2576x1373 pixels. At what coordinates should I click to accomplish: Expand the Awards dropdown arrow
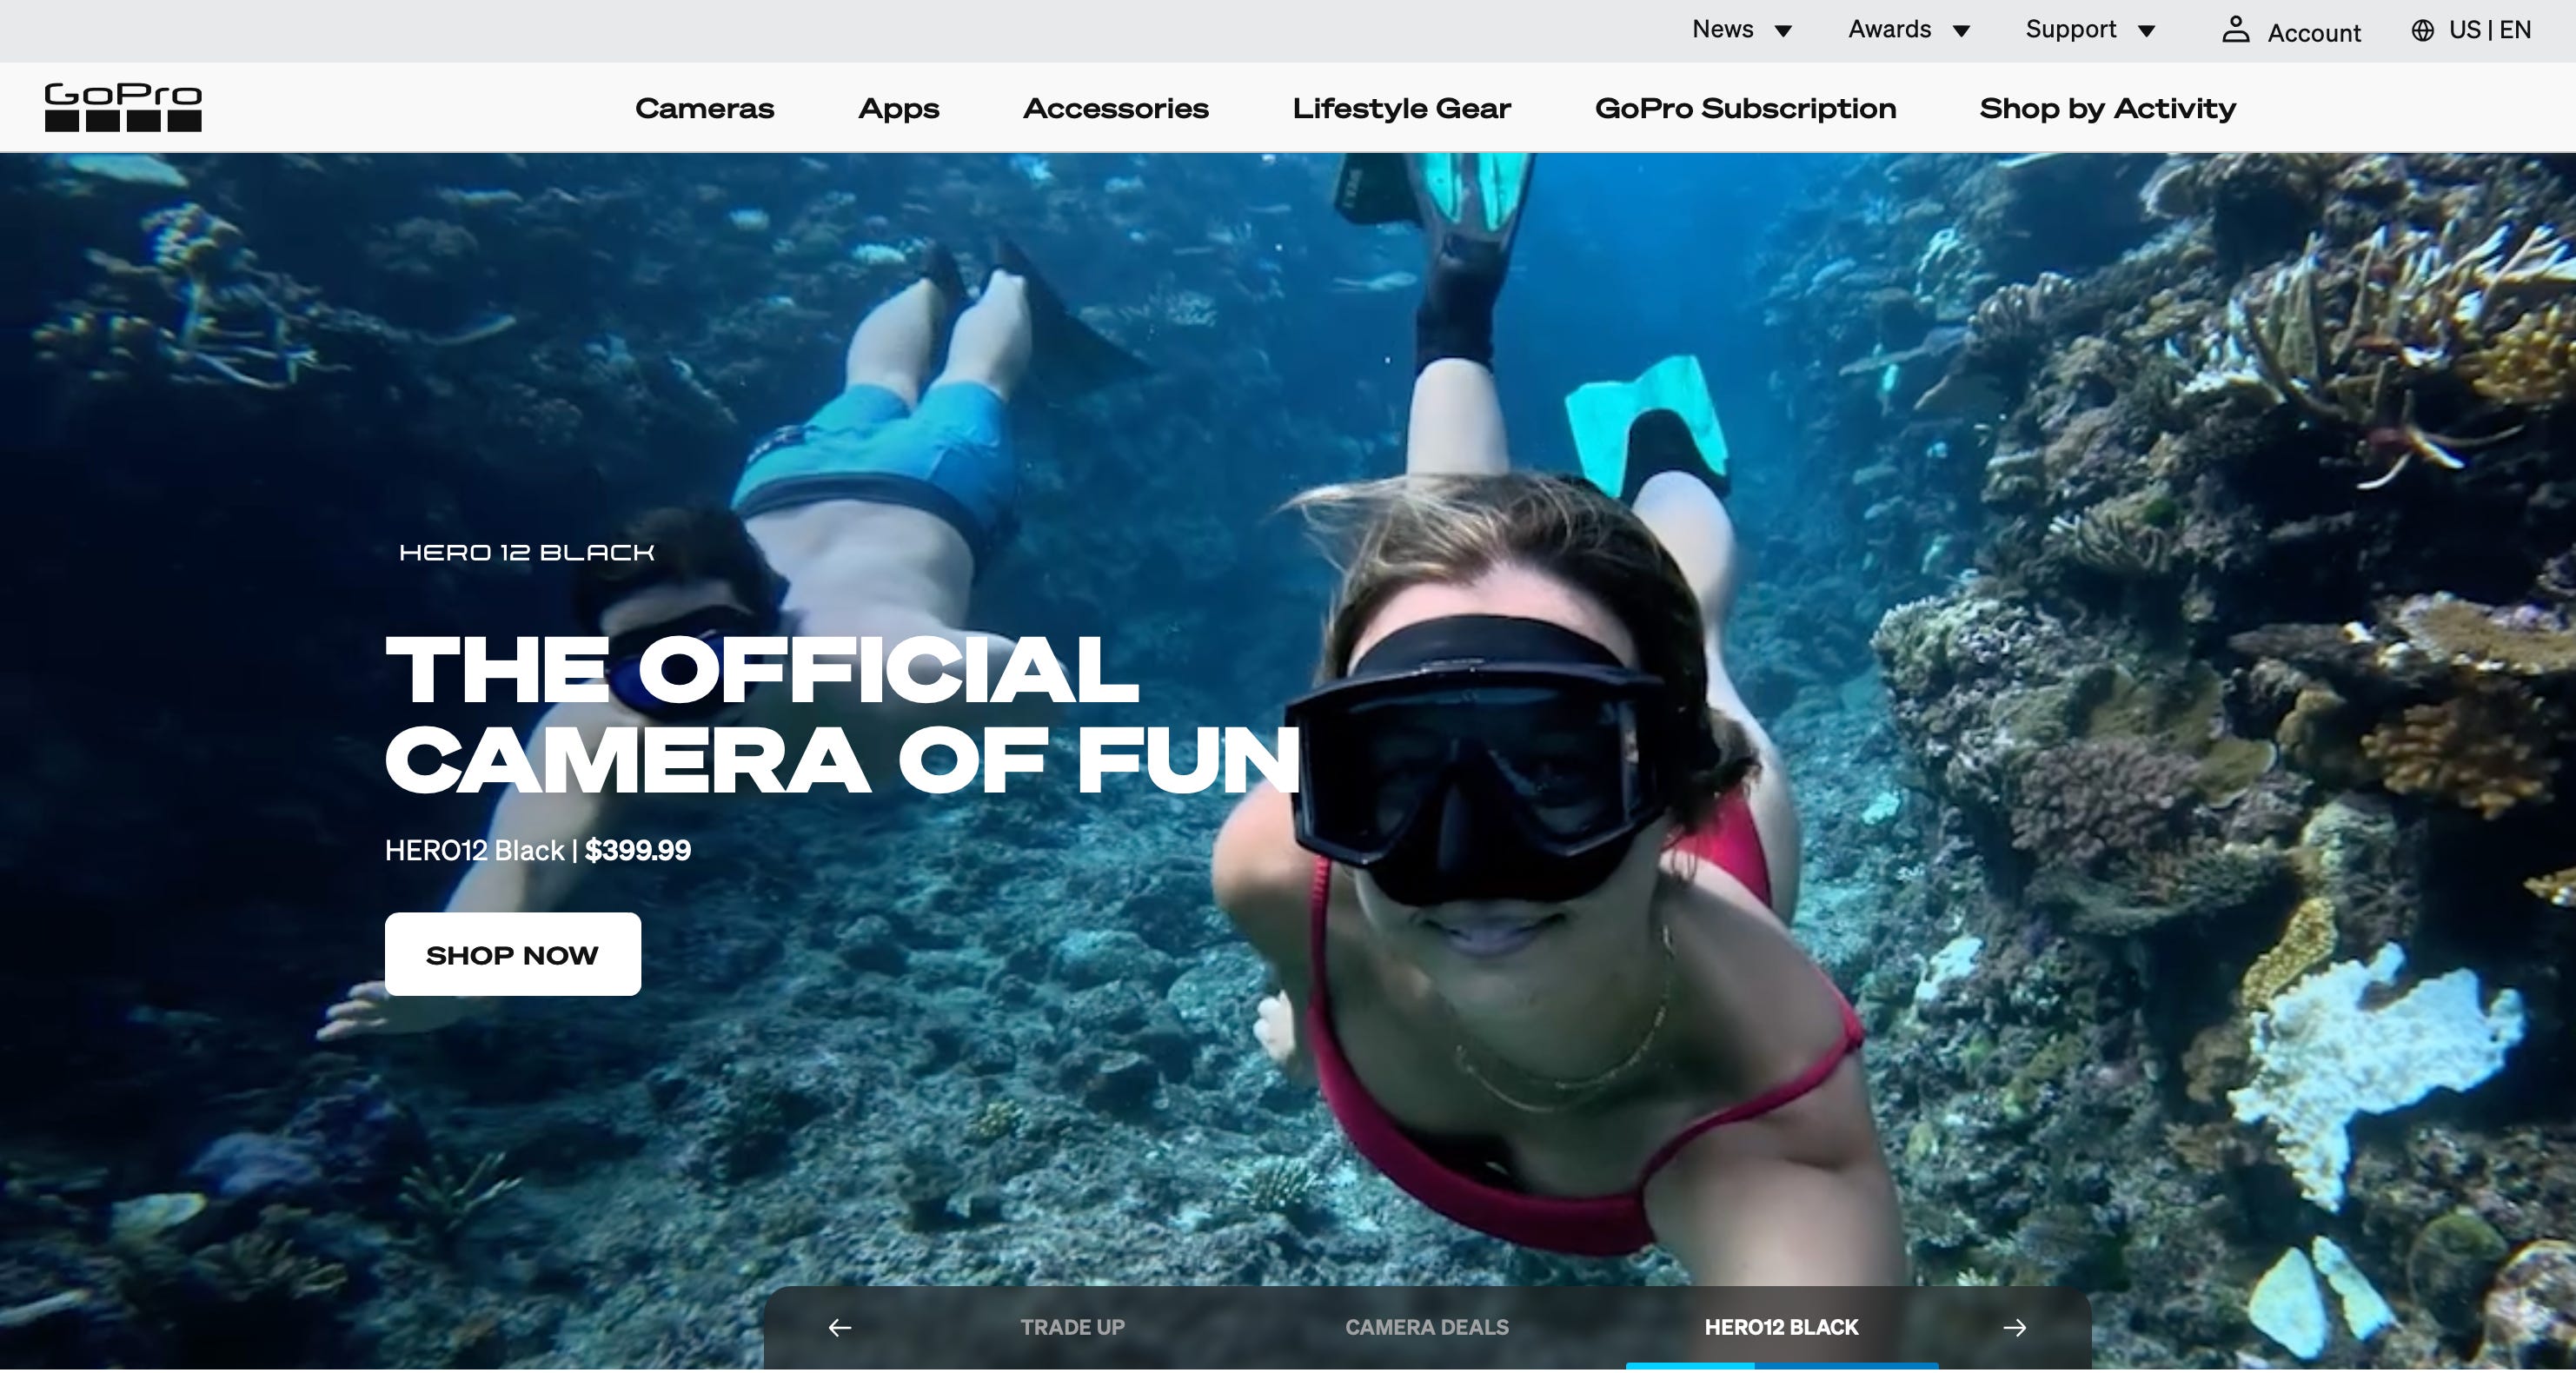1962,31
